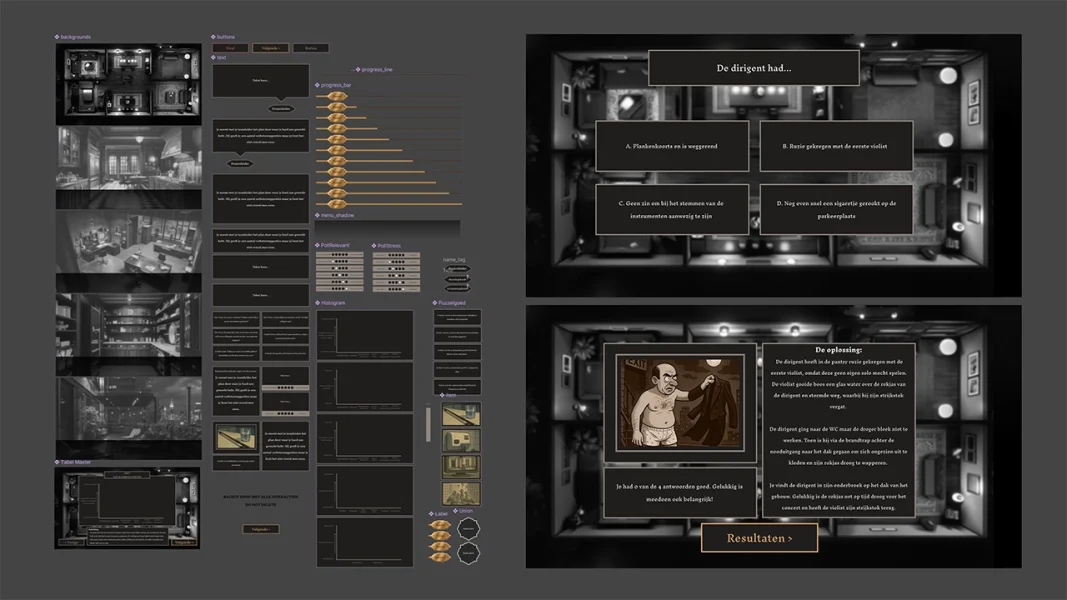This screenshot has width=1067, height=600.
Task: Select the upper octagonal Union badge
Action: (468, 528)
